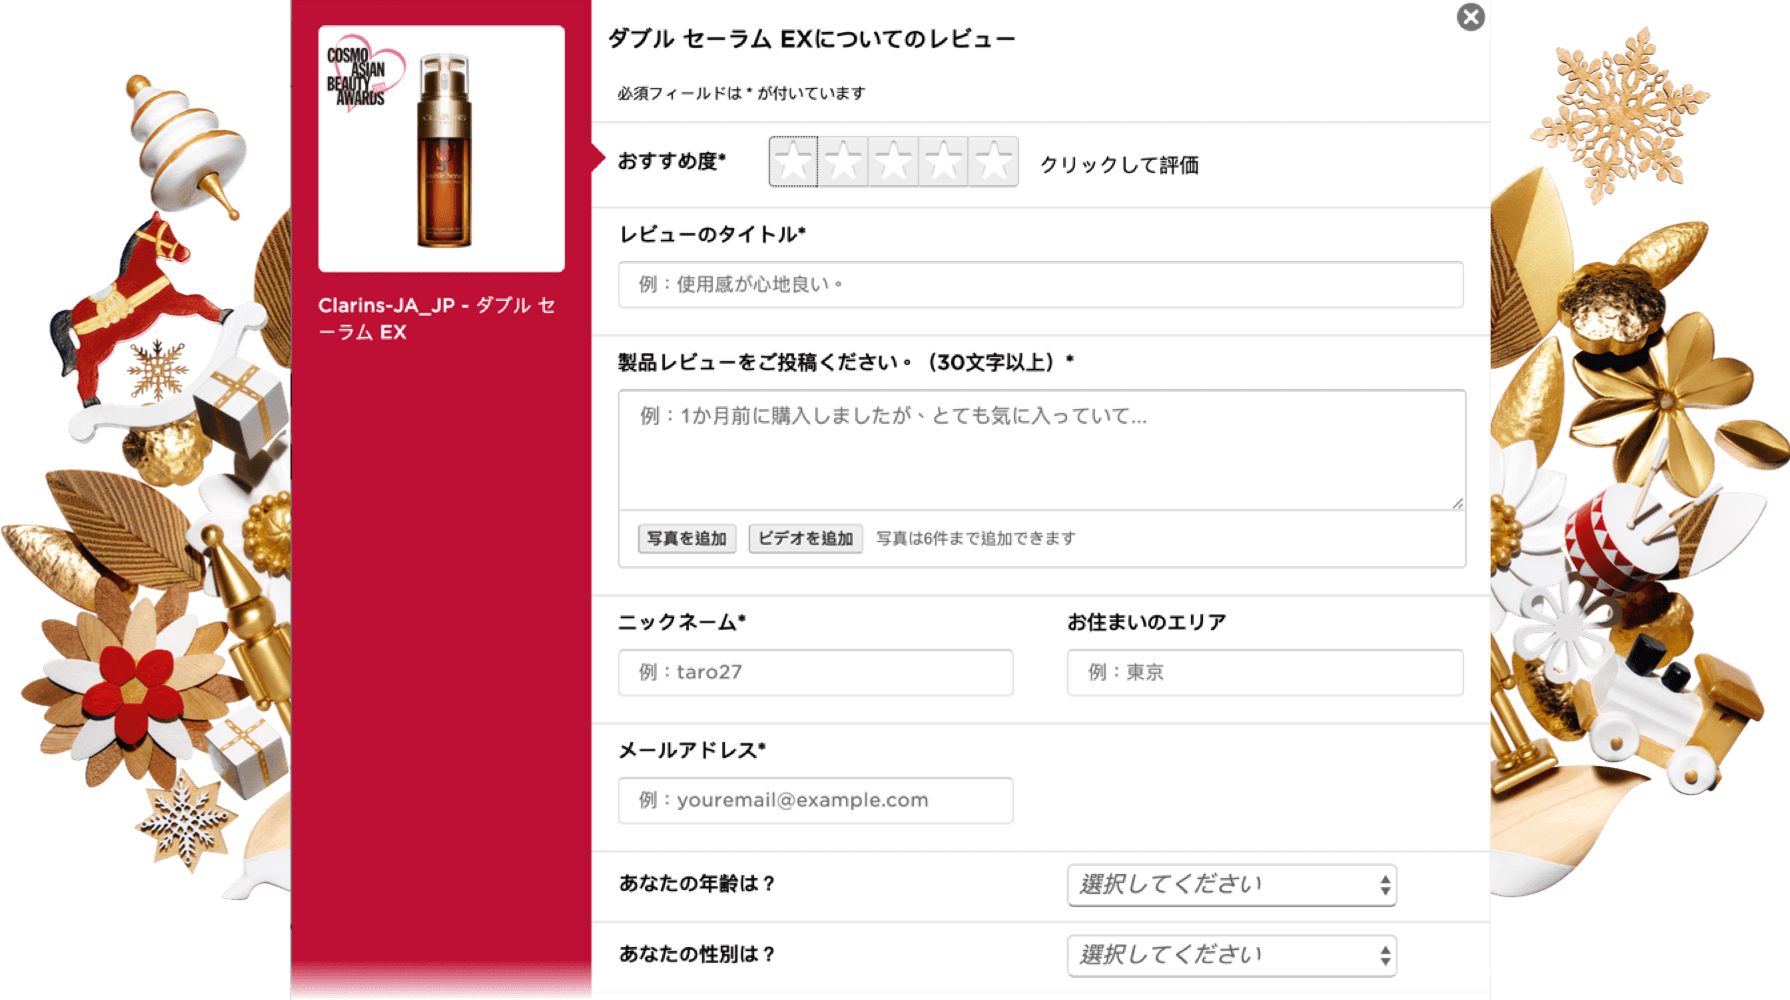Rate one star for おすすめ度
1790x1000 pixels.
pos(793,162)
